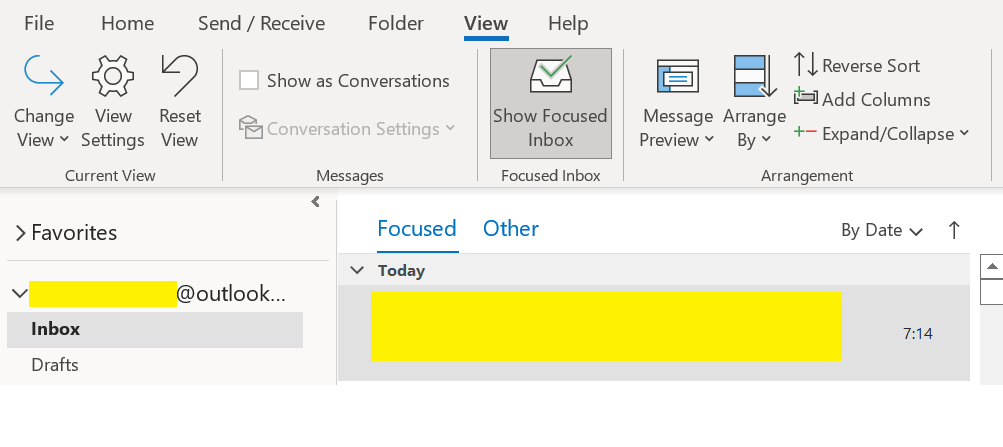Toggle sort direction arrow next to By Date

954,230
